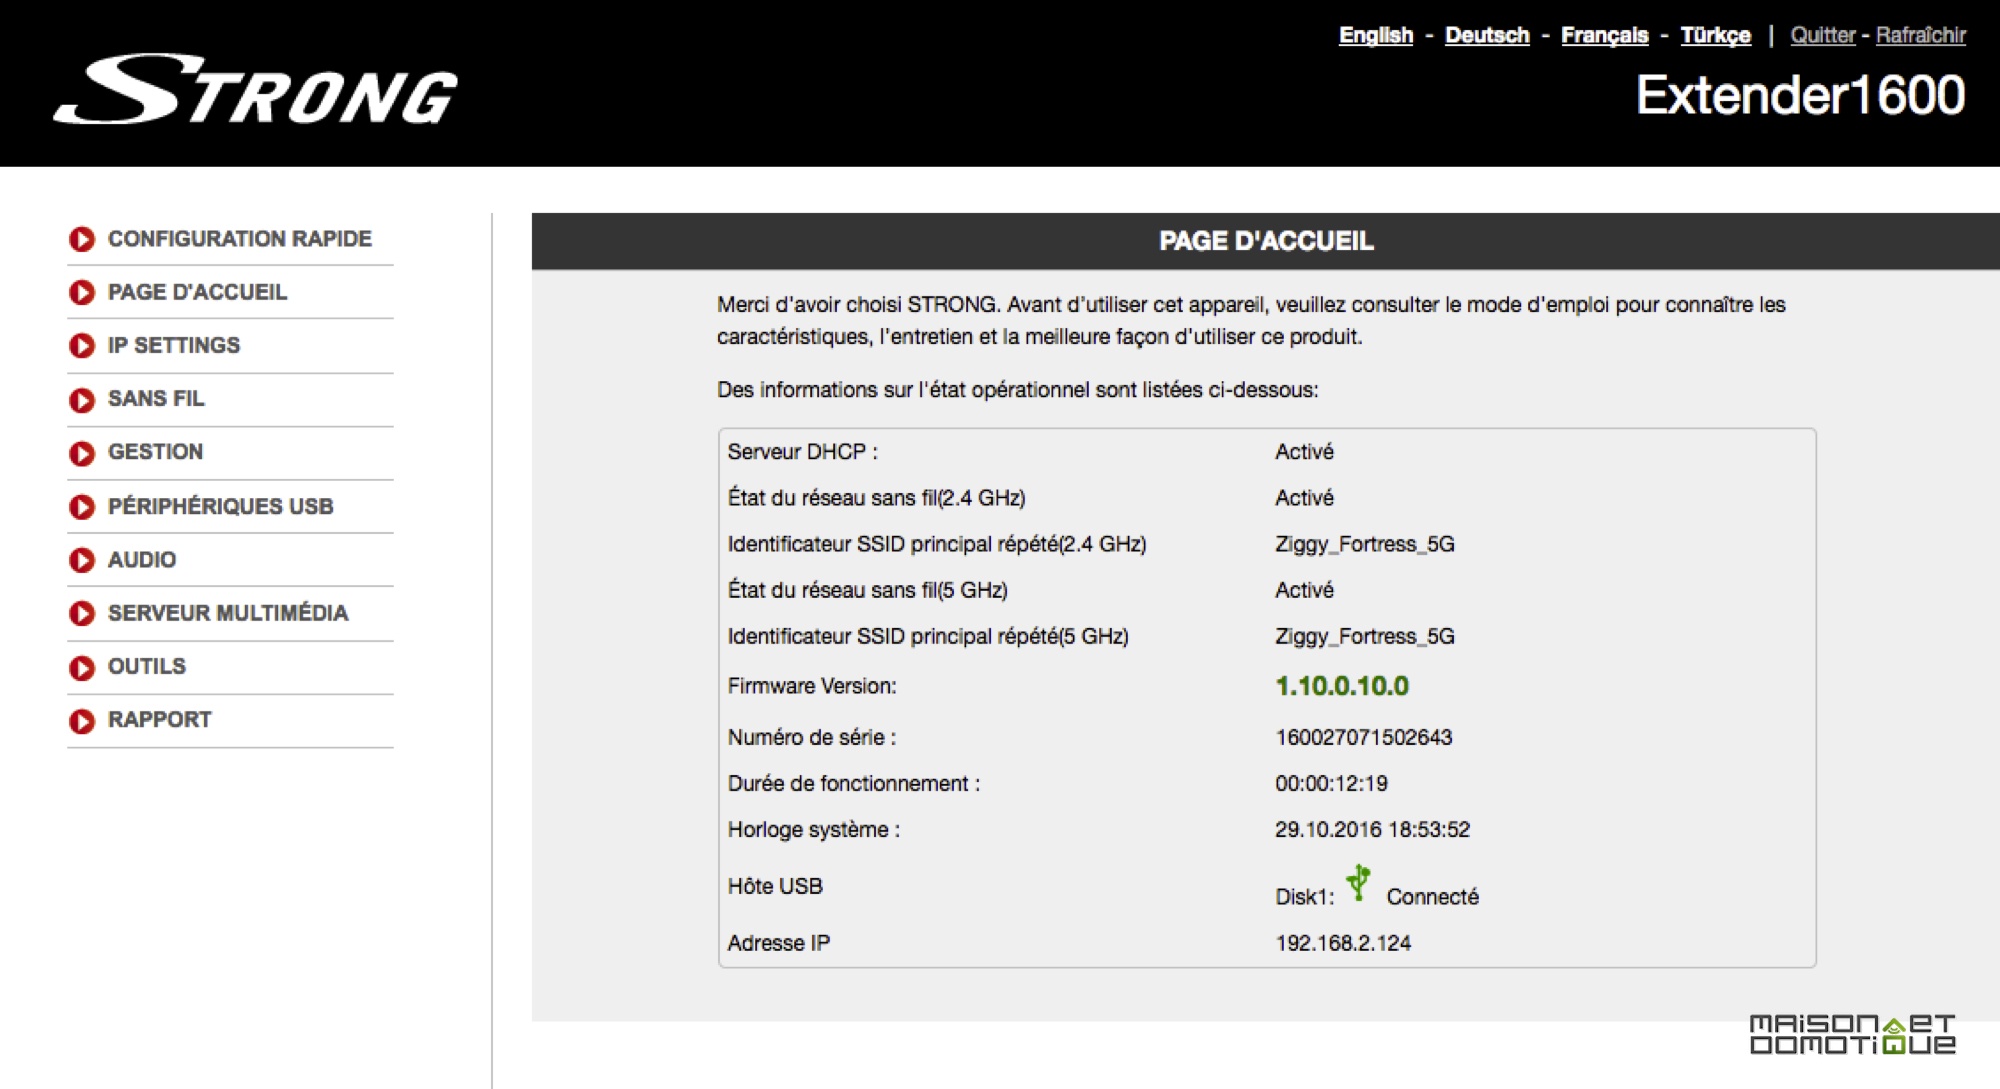Switch language to English
This screenshot has height=1089, width=2000.
coord(1376,35)
